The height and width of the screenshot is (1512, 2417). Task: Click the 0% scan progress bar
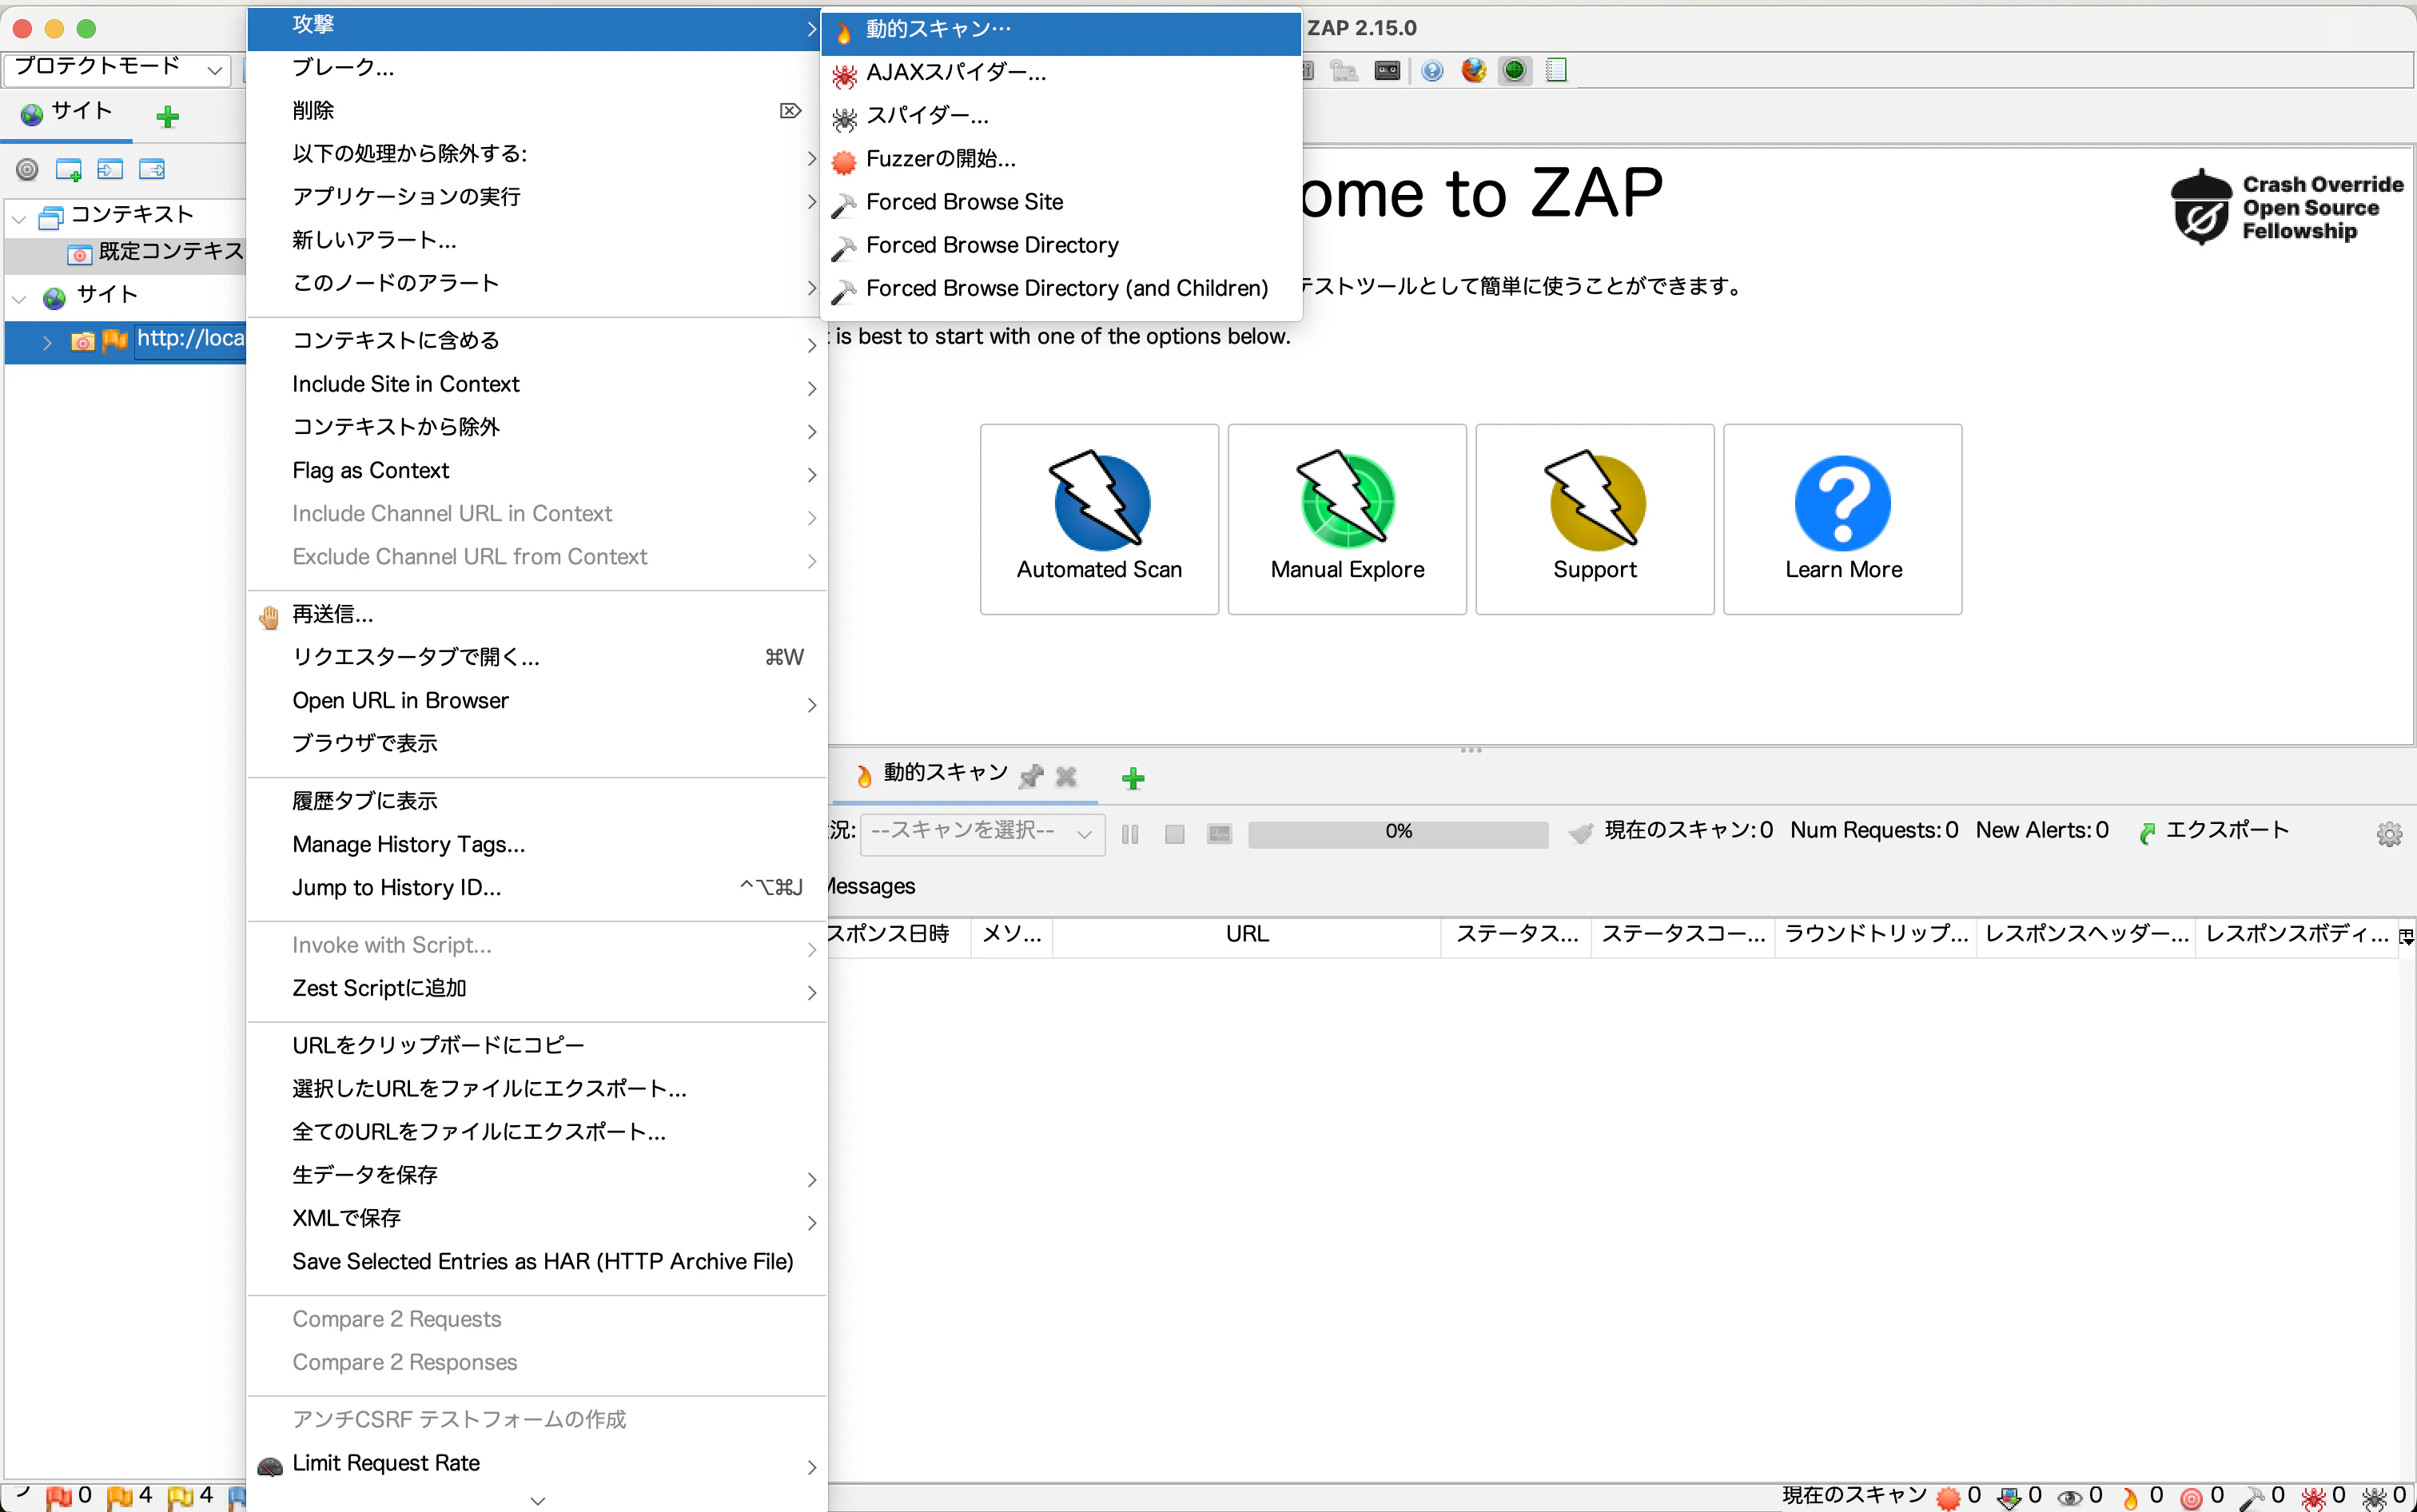1397,832
